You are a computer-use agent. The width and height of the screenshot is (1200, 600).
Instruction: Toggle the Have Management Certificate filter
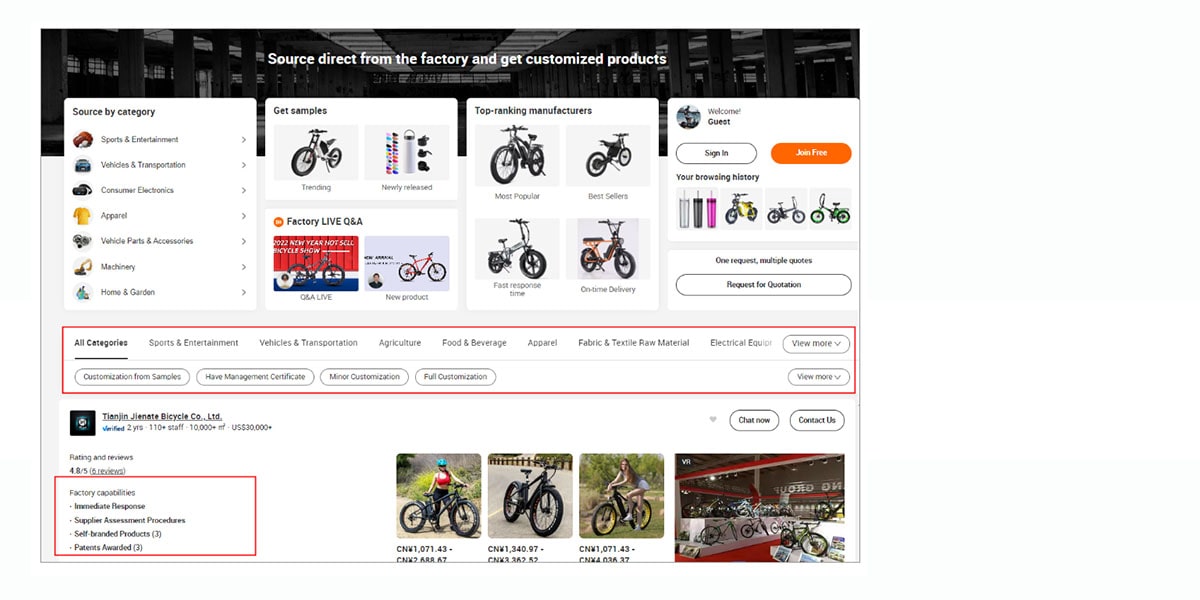(255, 377)
